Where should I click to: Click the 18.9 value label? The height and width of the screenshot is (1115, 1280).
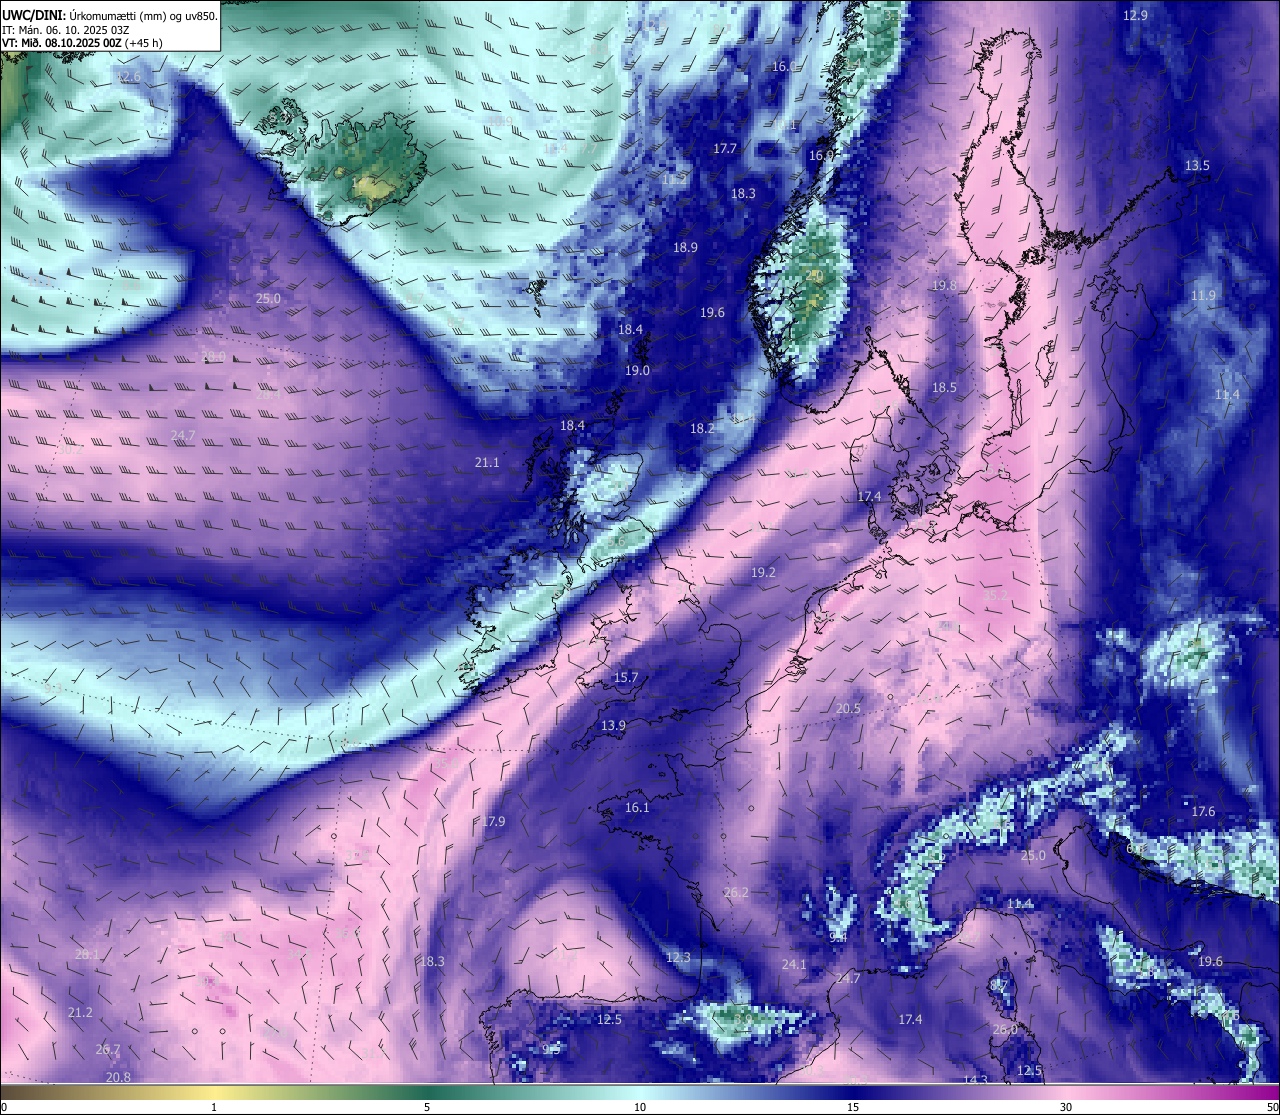click(685, 247)
